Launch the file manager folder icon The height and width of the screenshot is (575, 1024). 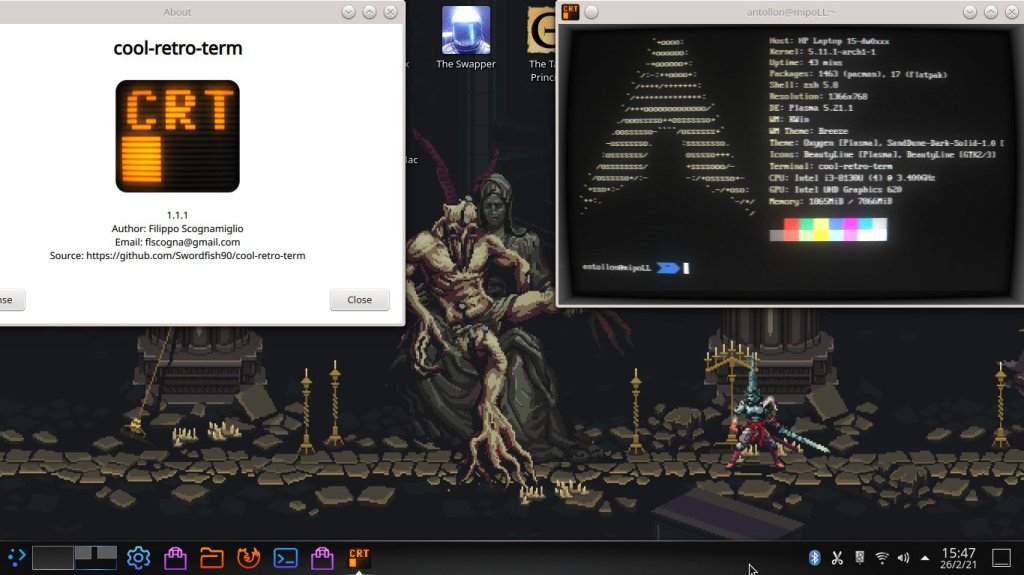pyautogui.click(x=211, y=557)
